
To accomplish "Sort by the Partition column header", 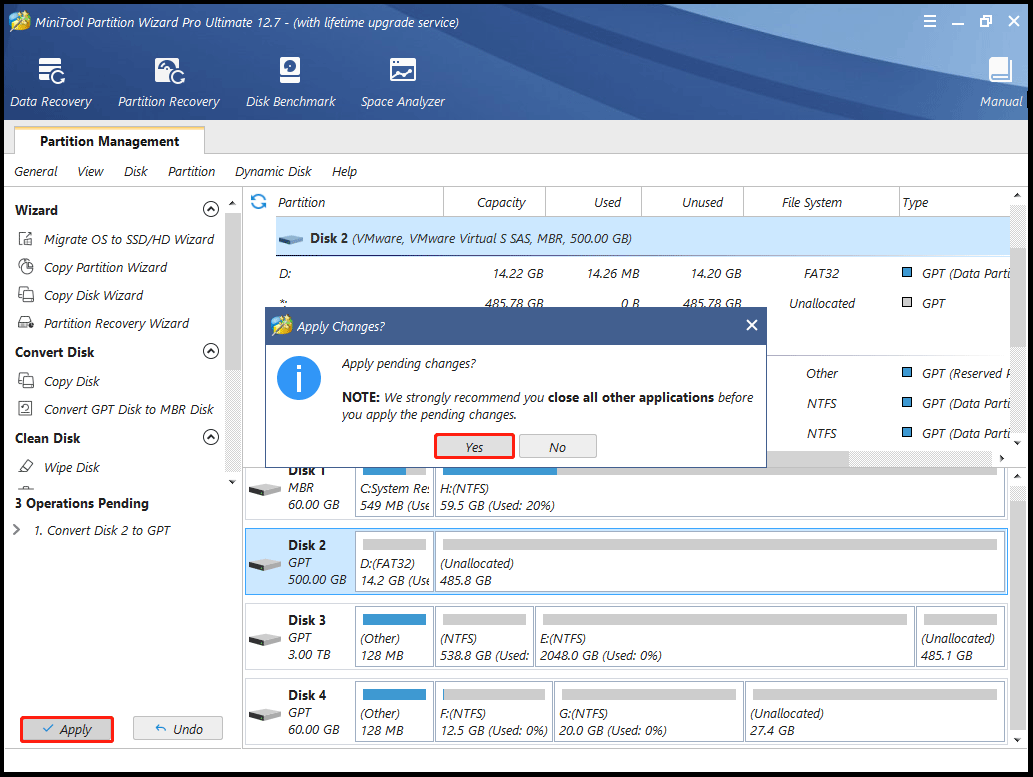I will (359, 202).
